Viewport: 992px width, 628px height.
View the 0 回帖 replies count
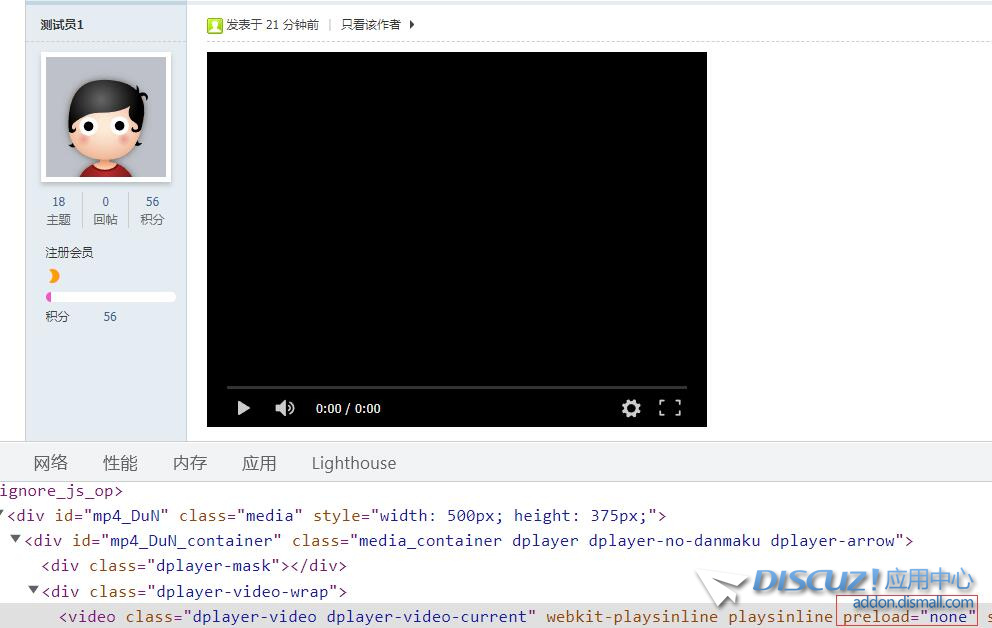coord(105,210)
